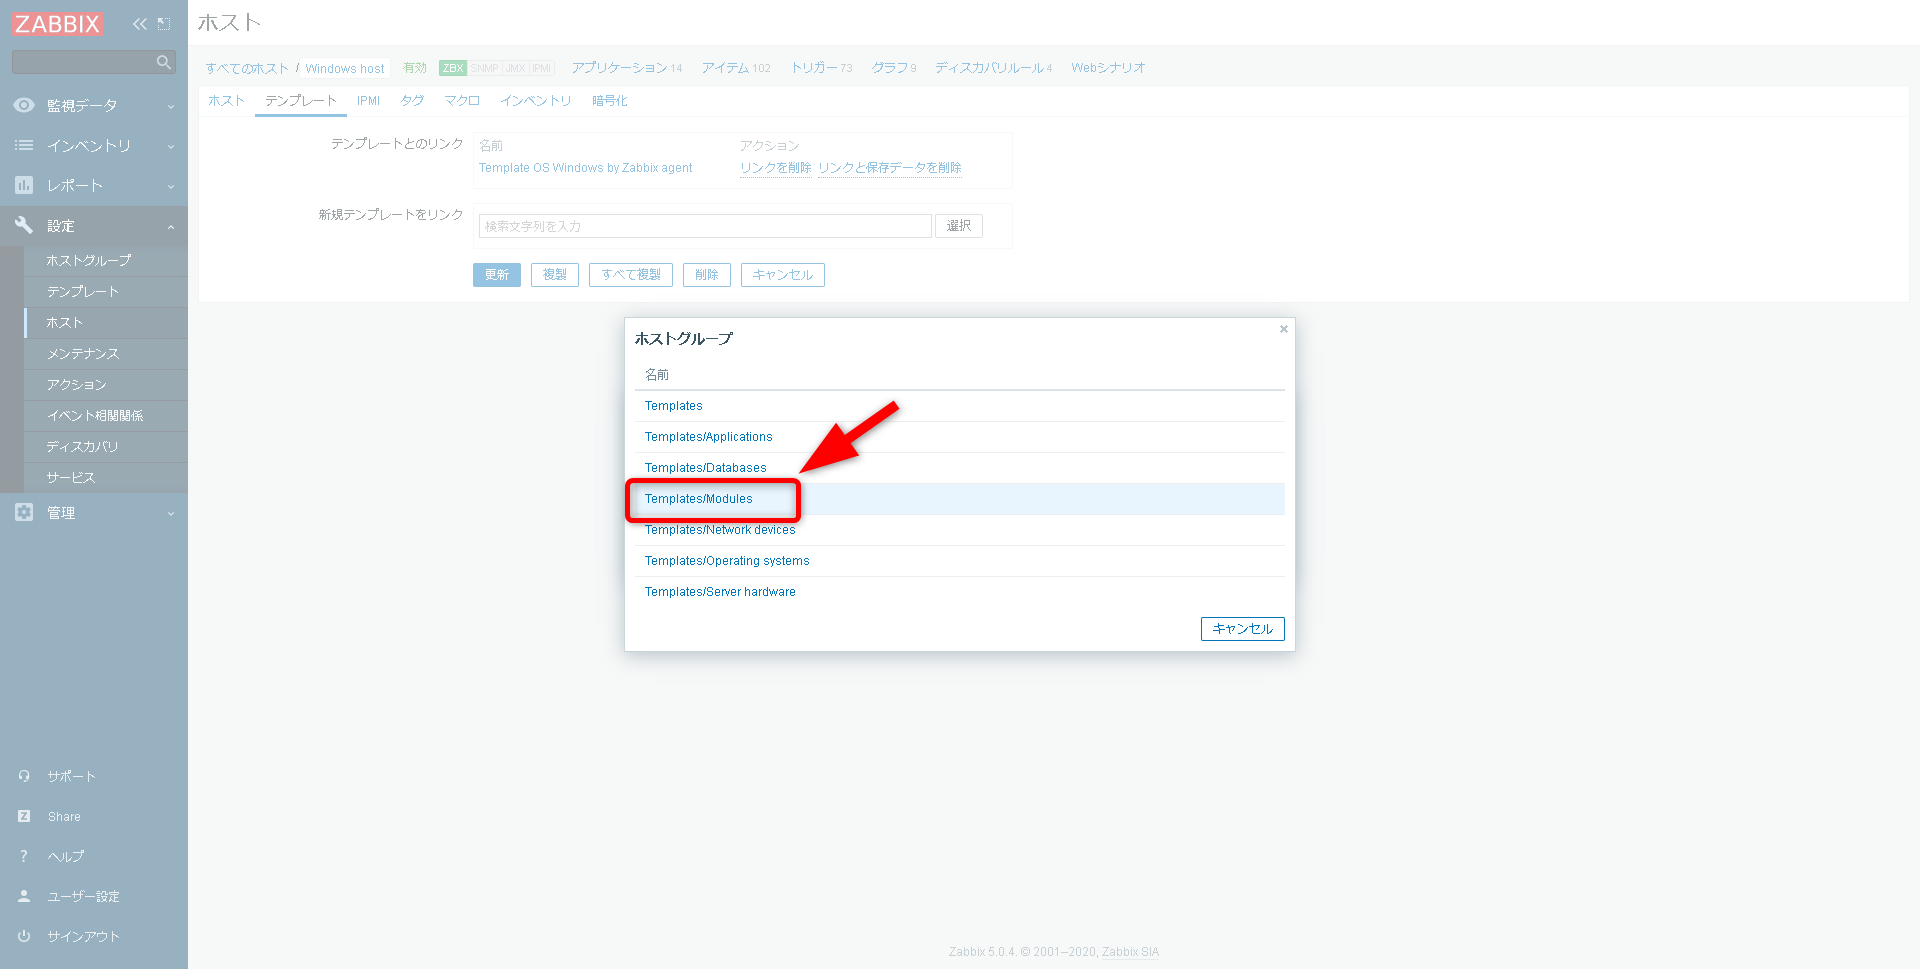Viewport: 1920px width, 969px height.
Task: Click the ZBX availability badge
Action: [453, 68]
